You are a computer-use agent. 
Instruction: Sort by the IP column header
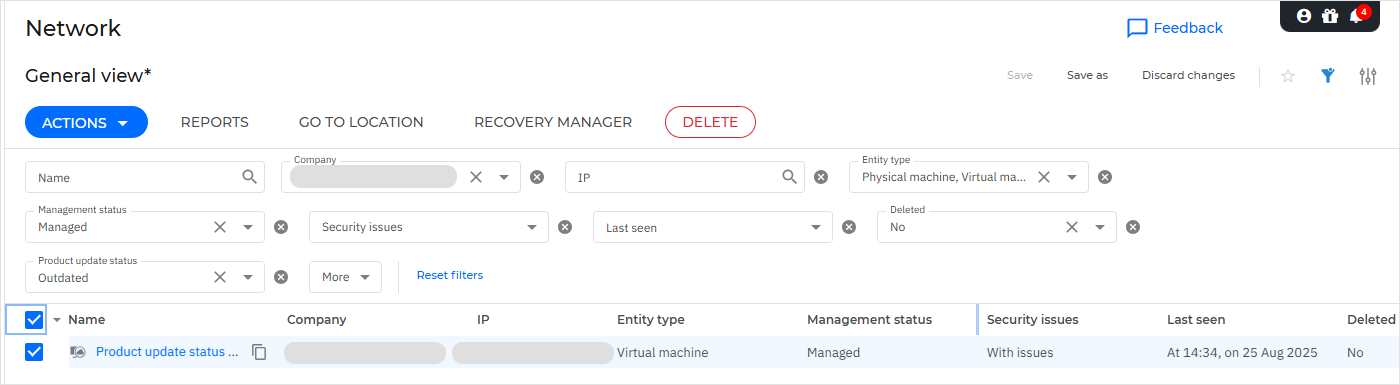[483, 320]
